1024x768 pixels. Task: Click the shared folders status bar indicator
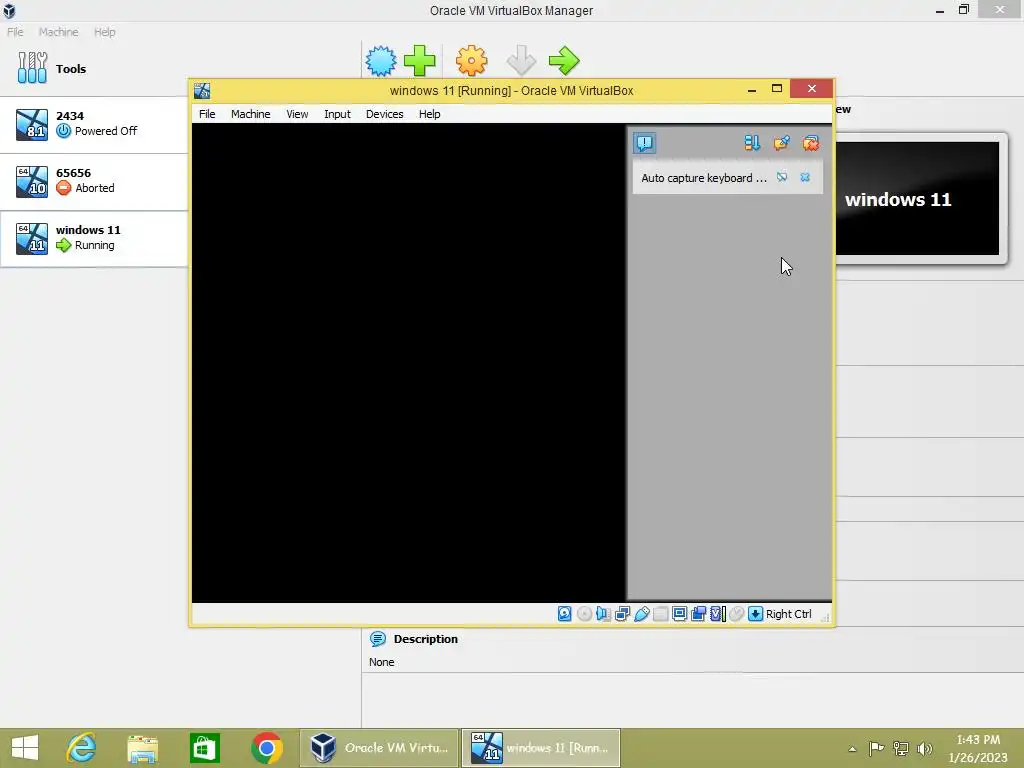(660, 614)
